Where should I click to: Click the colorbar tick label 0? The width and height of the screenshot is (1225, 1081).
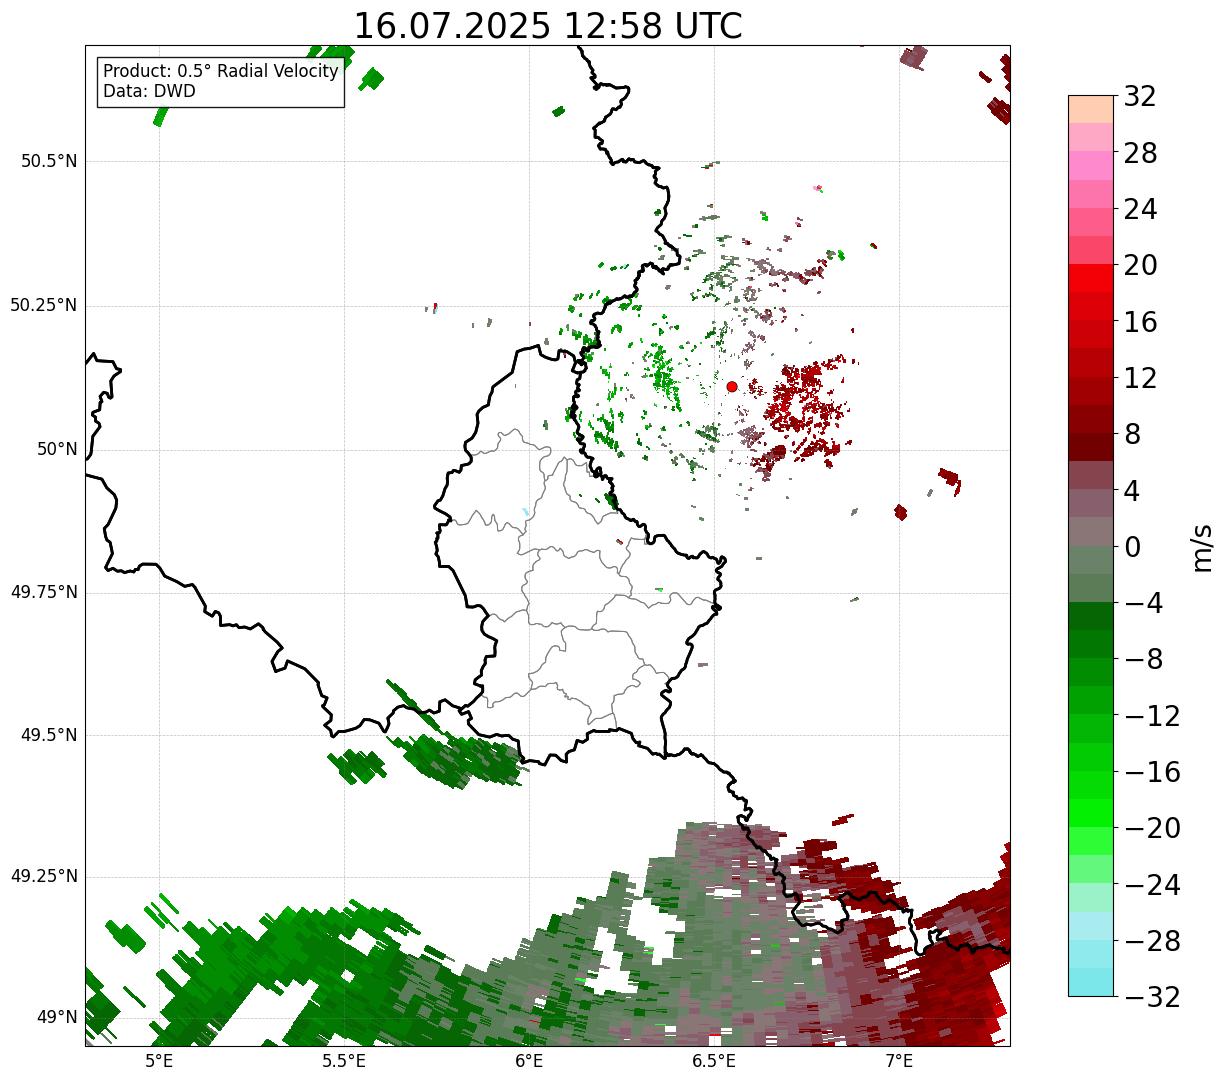point(1132,547)
